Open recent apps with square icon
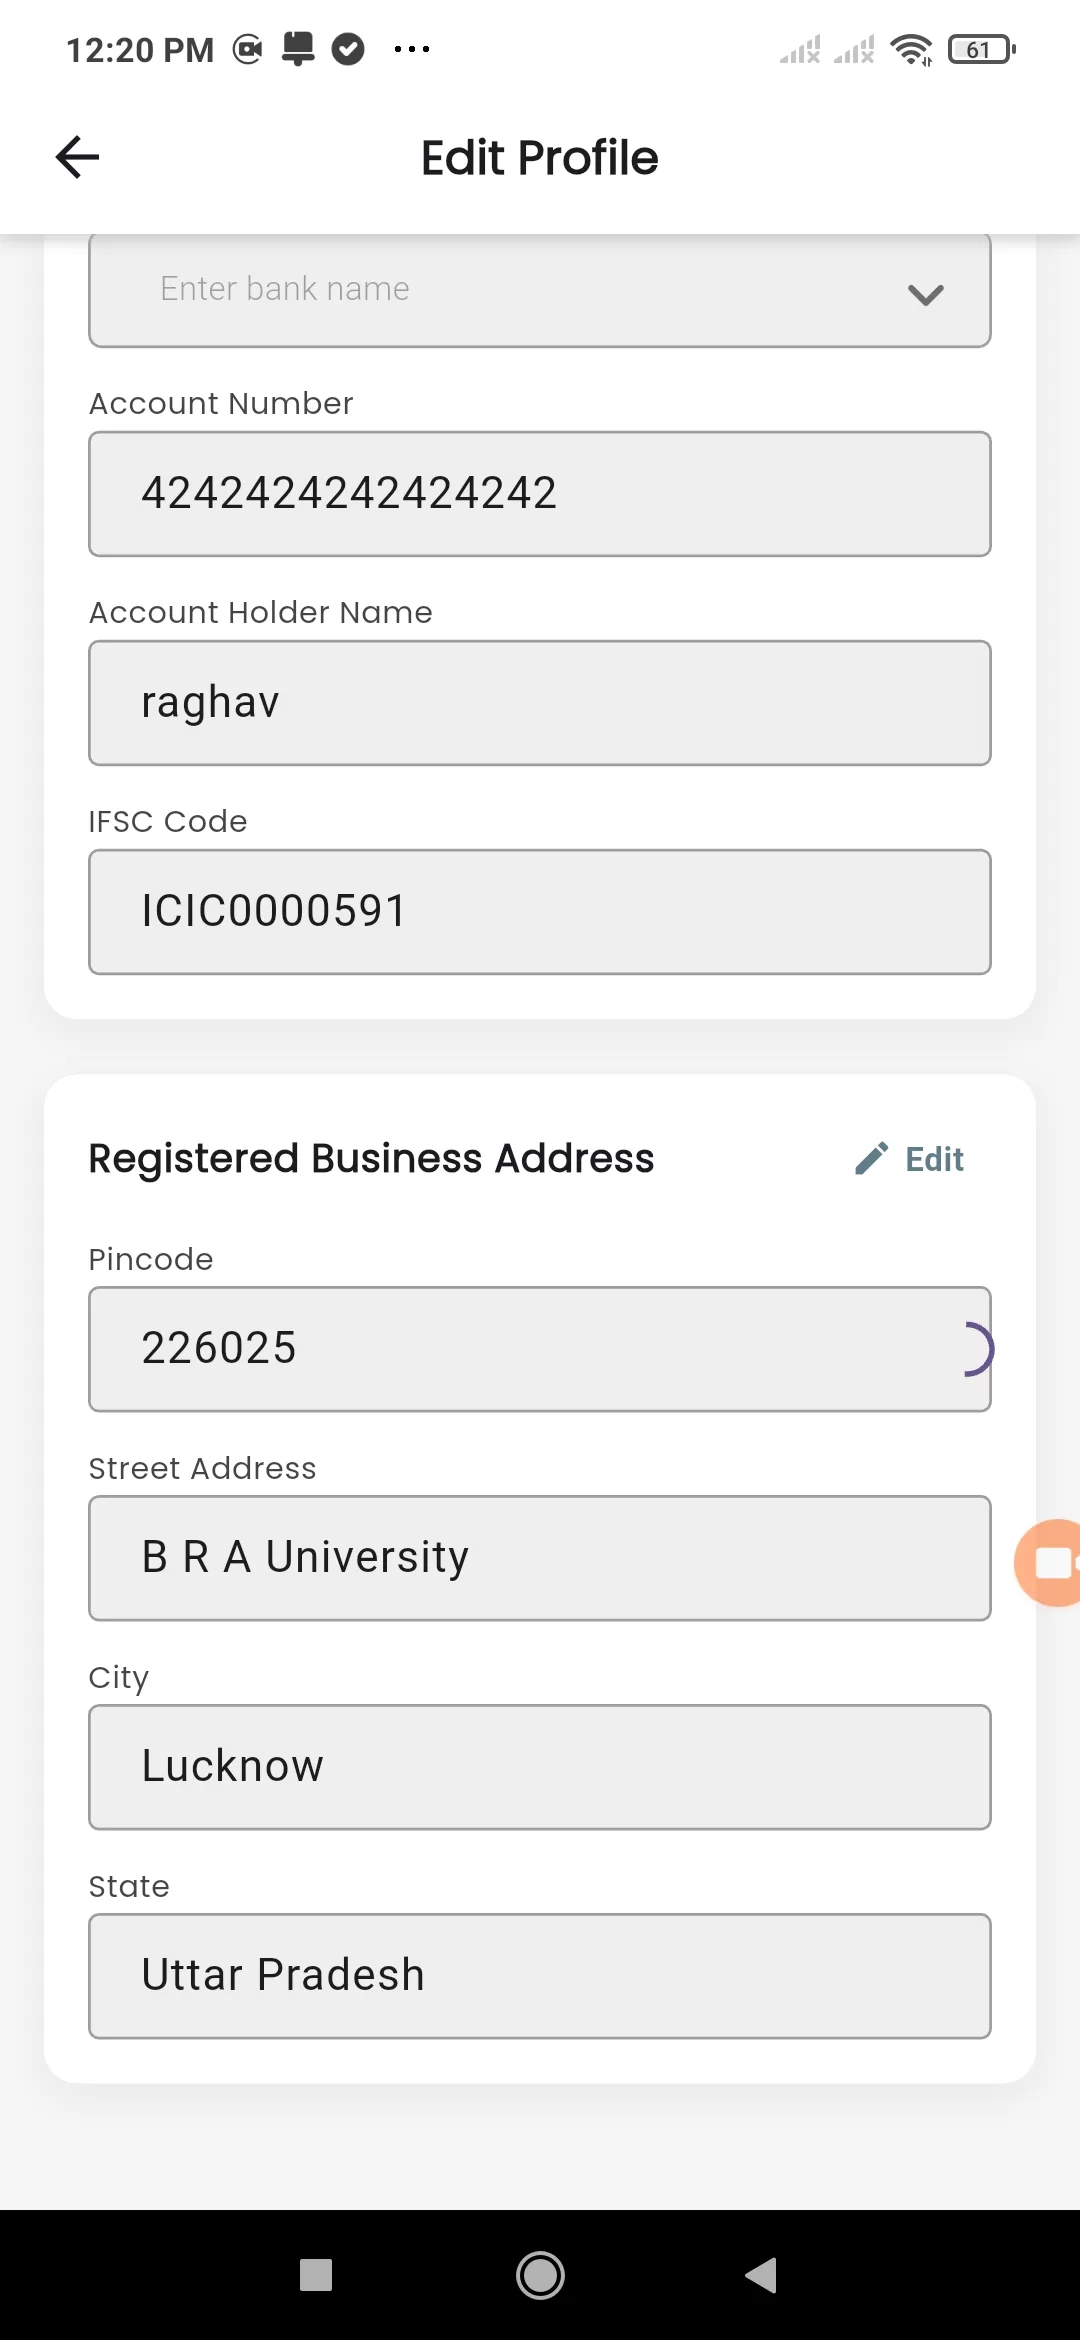 pyautogui.click(x=316, y=2275)
